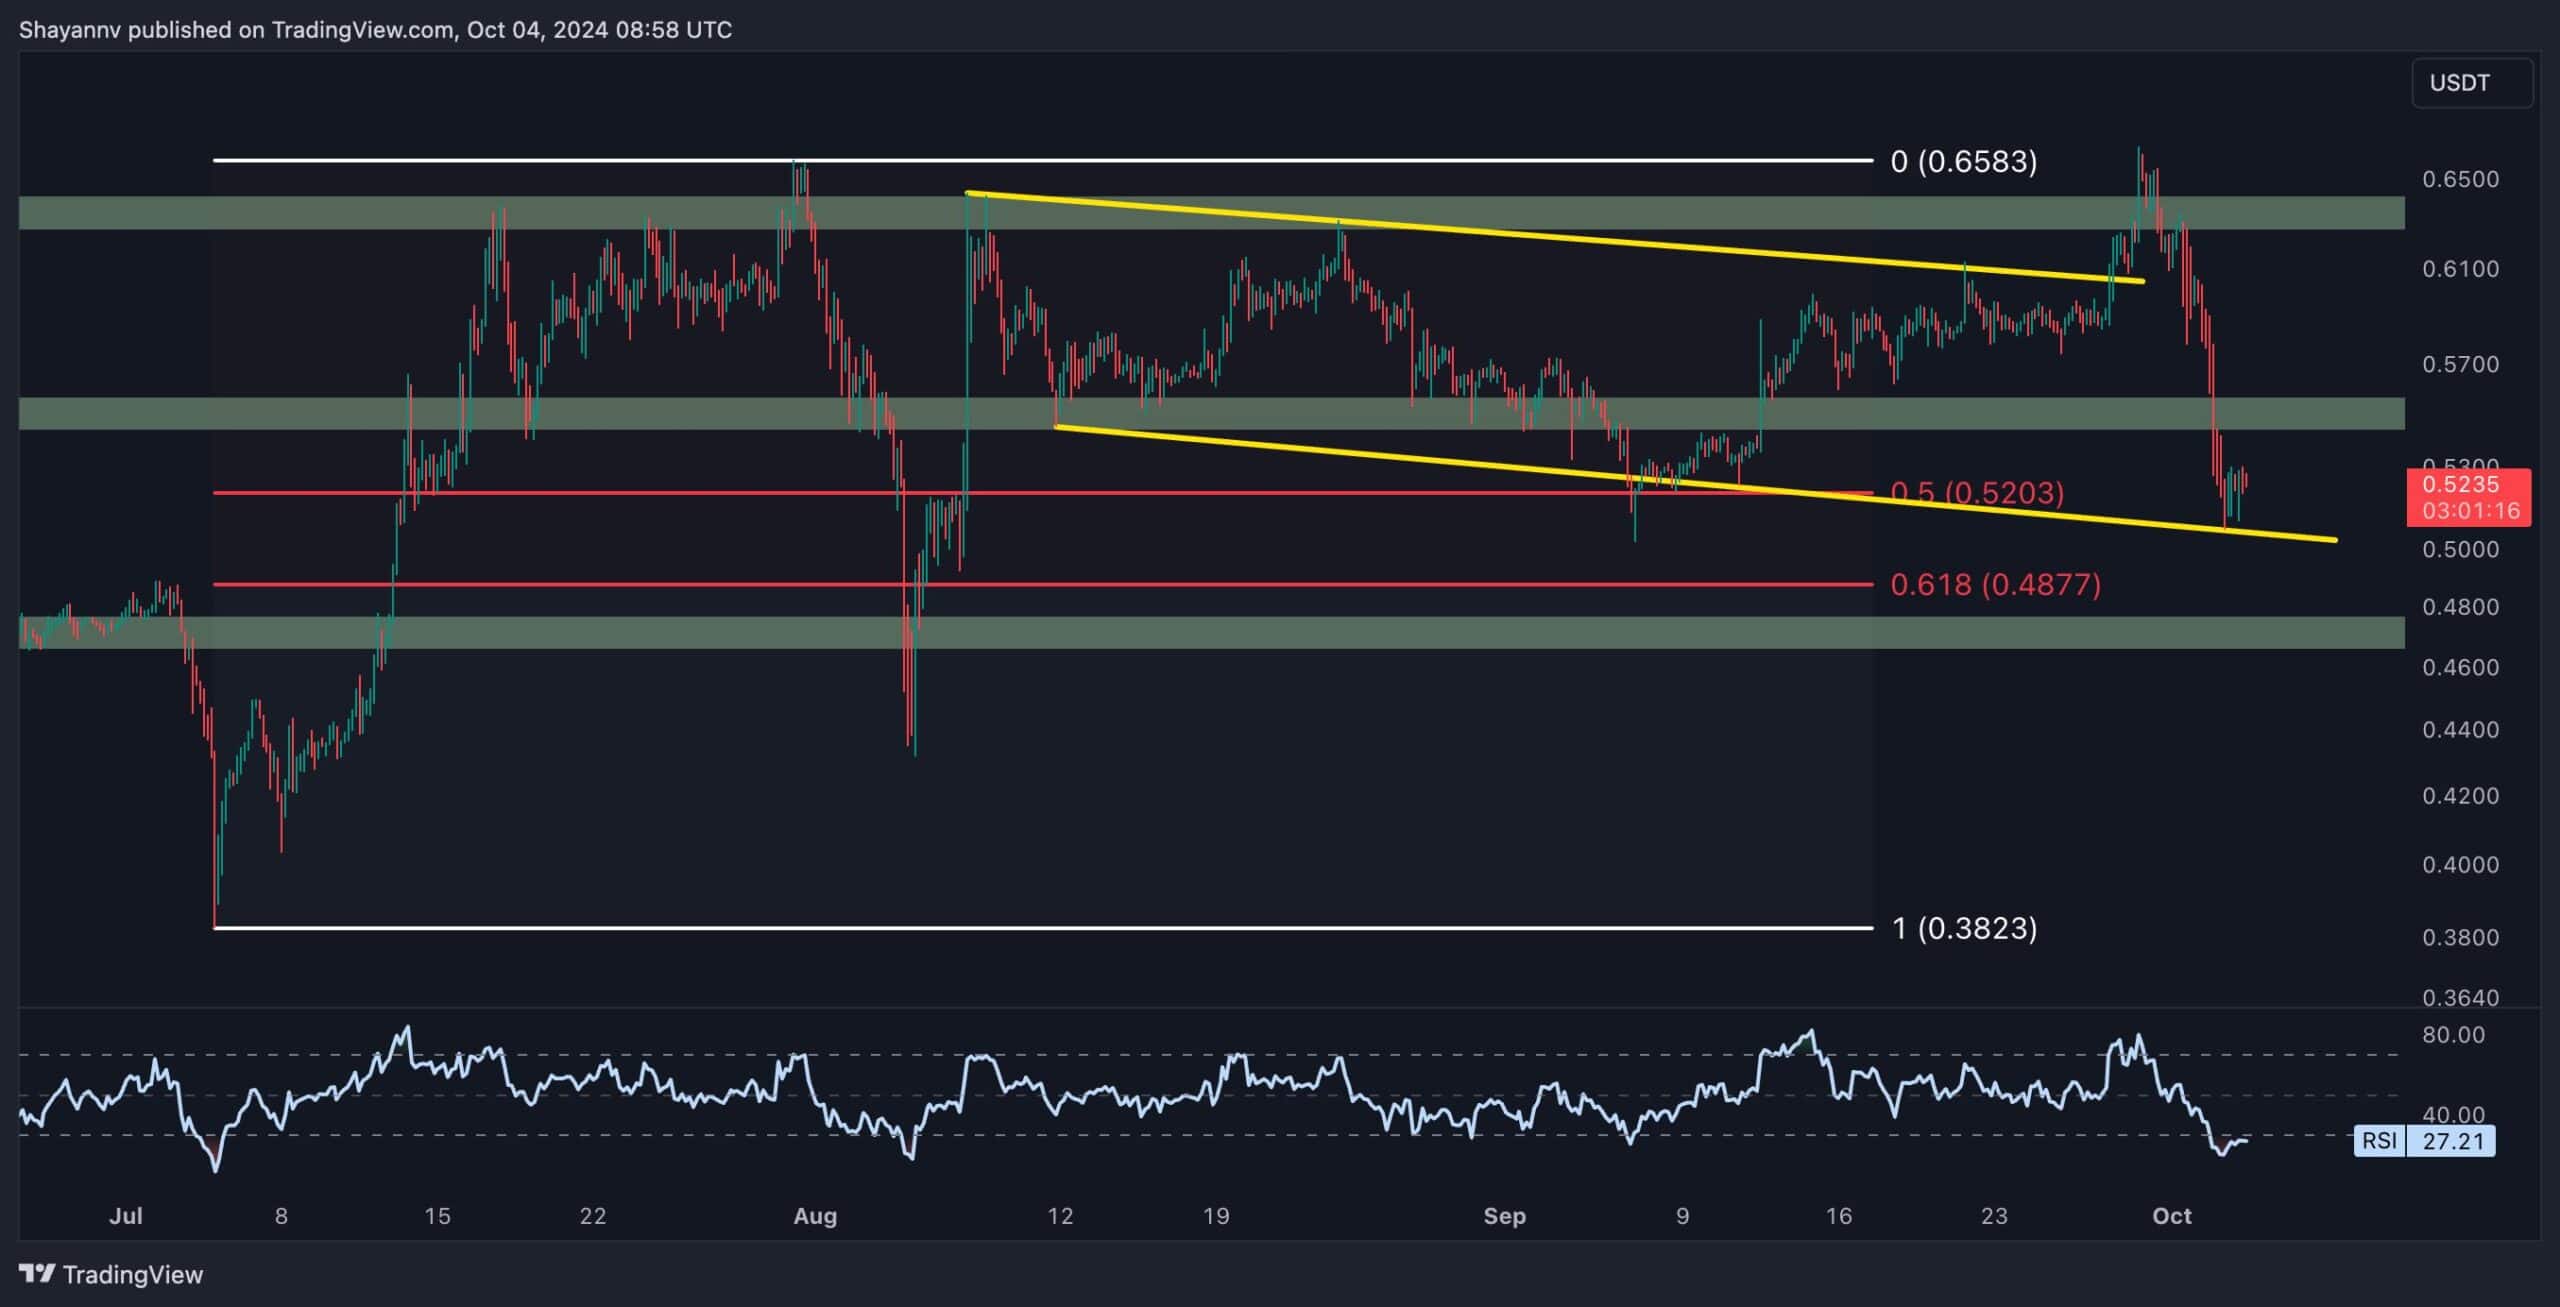Screen dimensions: 2560x1307
Task: Open the Shayannv author profile link
Action: pos(69,29)
